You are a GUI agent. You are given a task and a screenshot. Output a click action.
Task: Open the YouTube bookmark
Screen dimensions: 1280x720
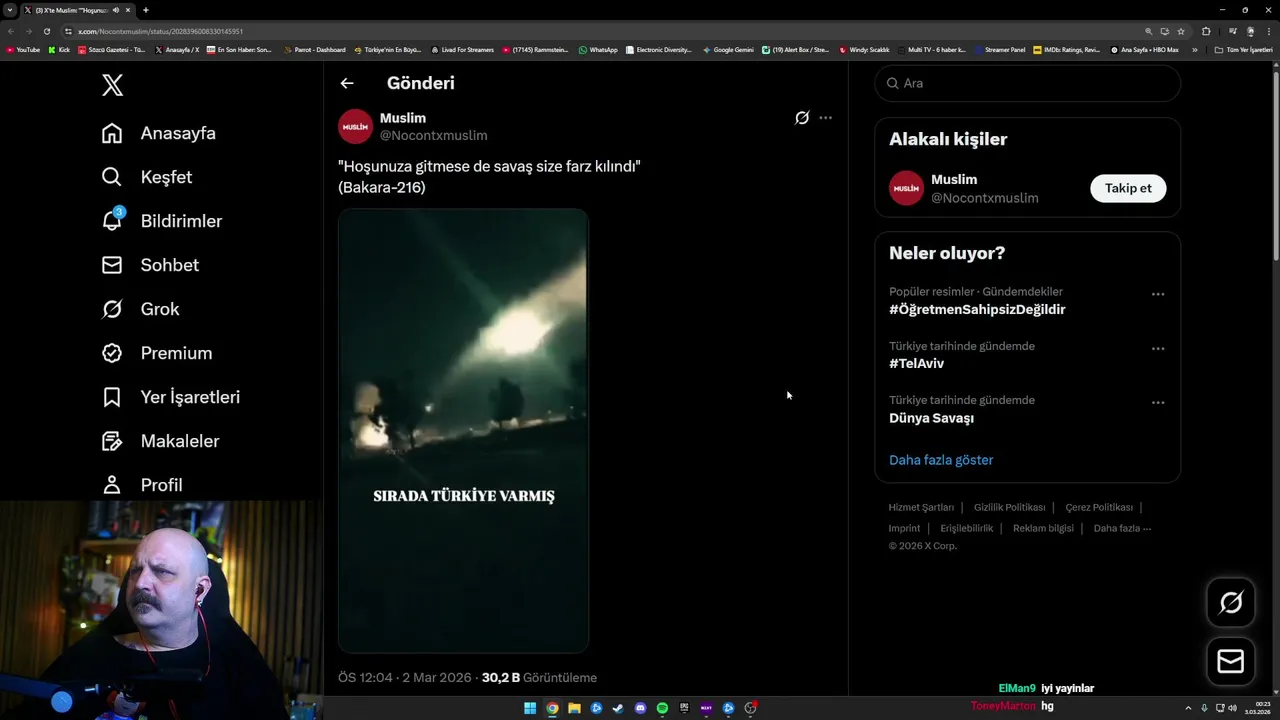pyautogui.click(x=24, y=49)
